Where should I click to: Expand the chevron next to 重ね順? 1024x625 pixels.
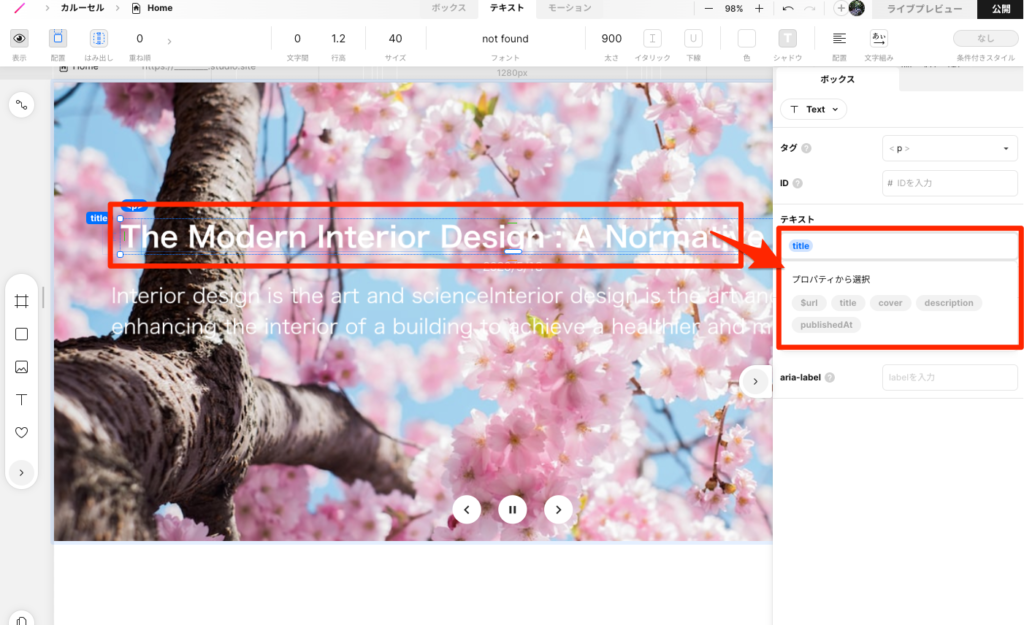tap(169, 41)
